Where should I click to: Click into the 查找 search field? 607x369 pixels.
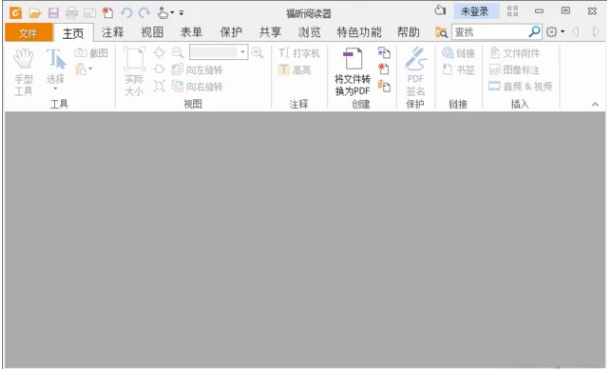click(490, 32)
